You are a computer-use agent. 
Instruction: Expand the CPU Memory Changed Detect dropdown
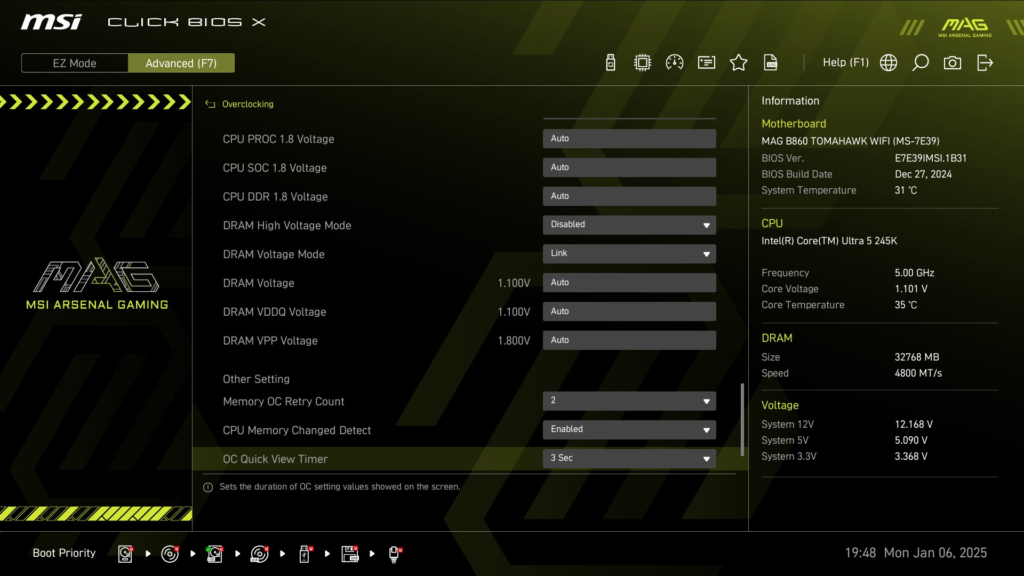[x=628, y=429]
